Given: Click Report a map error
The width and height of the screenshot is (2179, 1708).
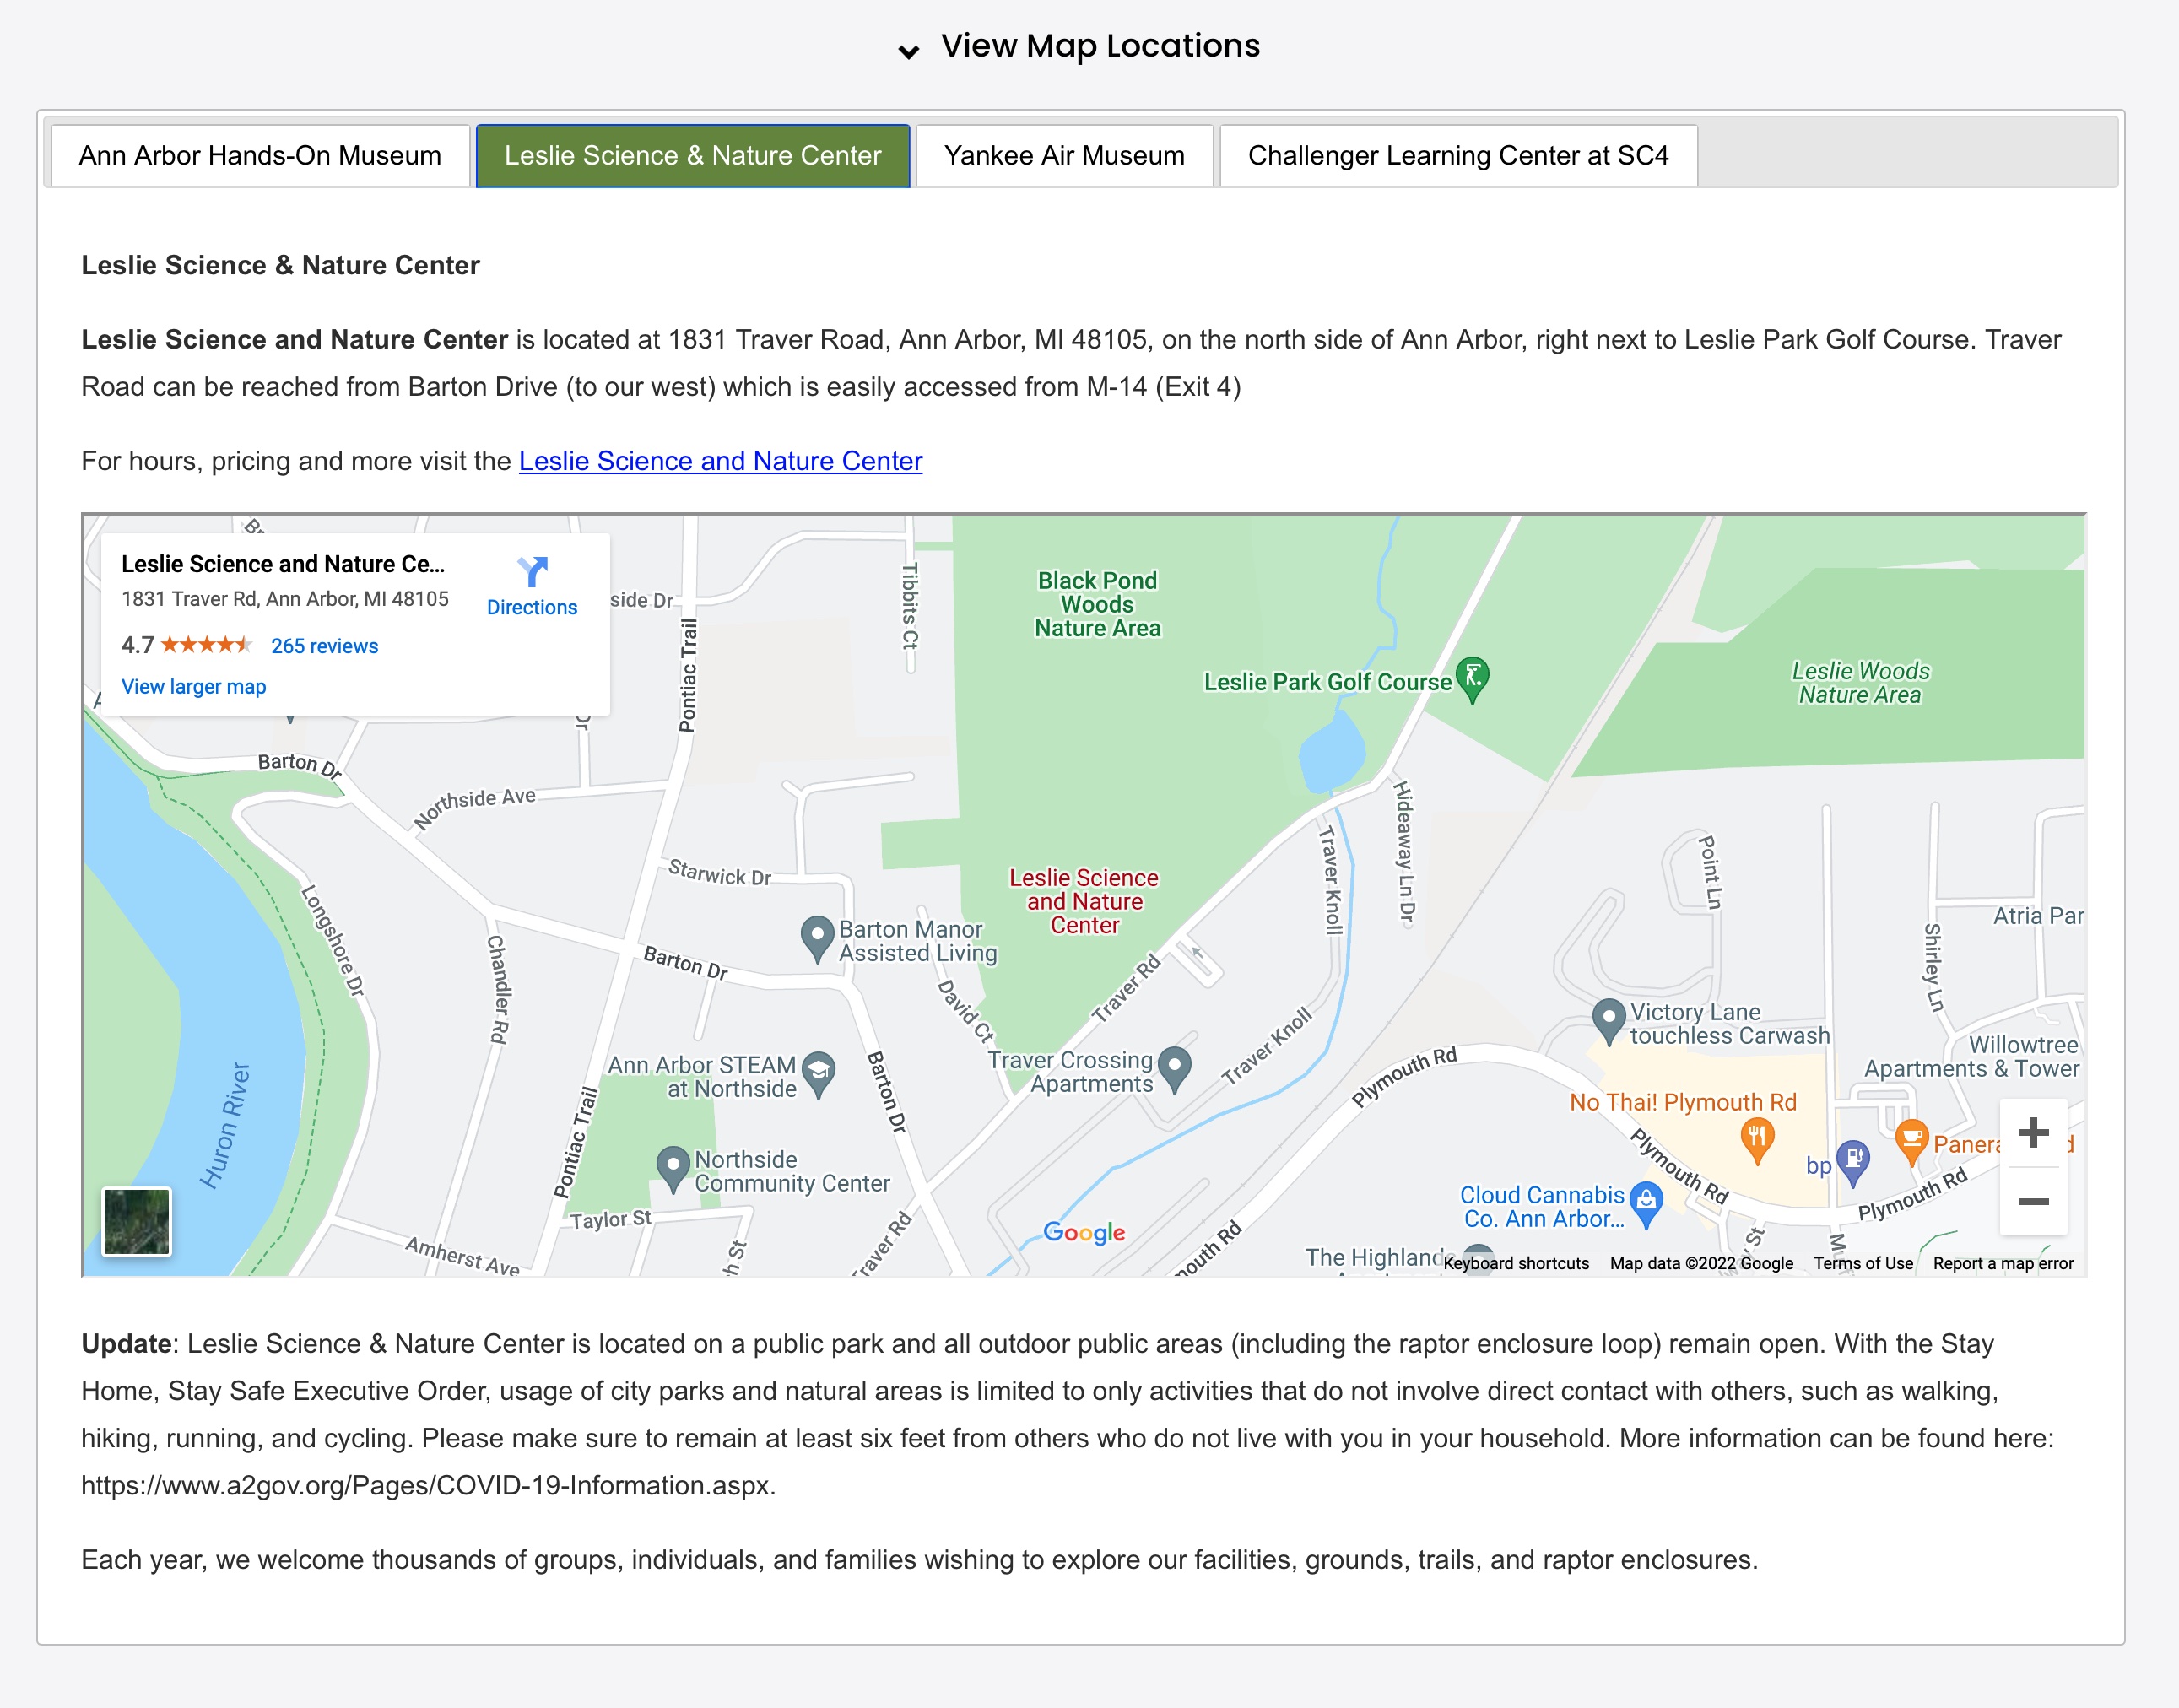Looking at the screenshot, I should click(x=2003, y=1263).
